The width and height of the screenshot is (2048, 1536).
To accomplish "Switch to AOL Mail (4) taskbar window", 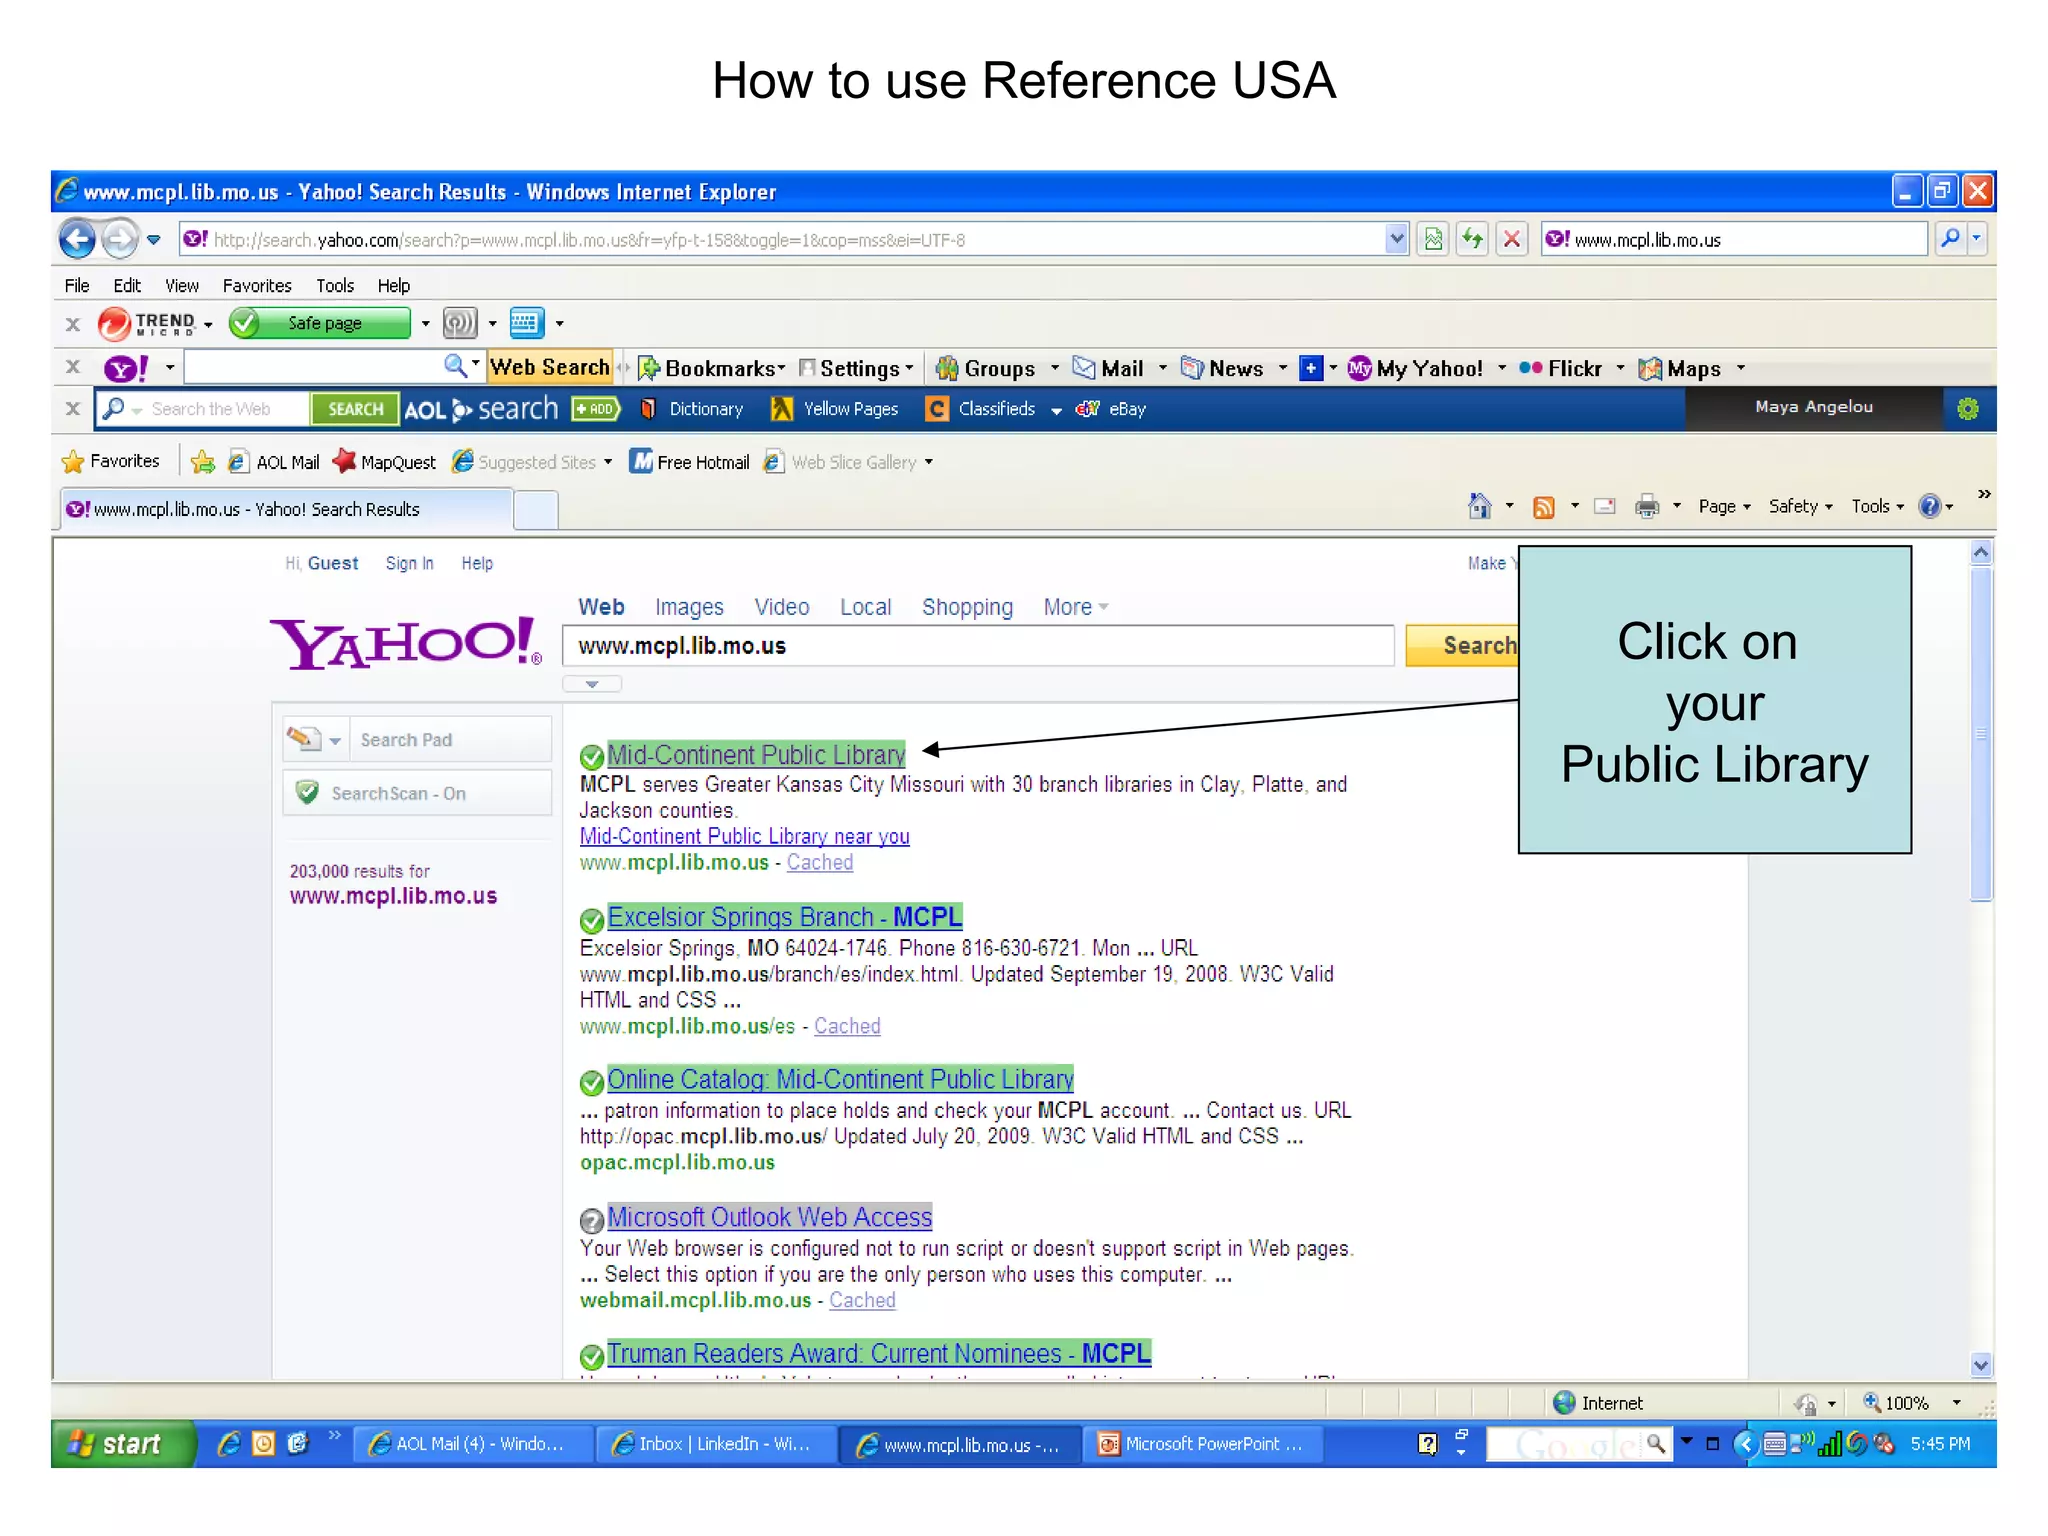I will (x=473, y=1444).
